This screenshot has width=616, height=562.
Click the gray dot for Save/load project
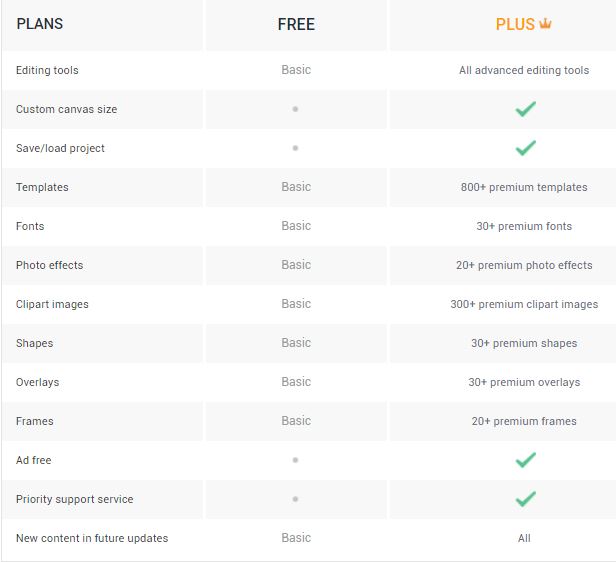295,148
